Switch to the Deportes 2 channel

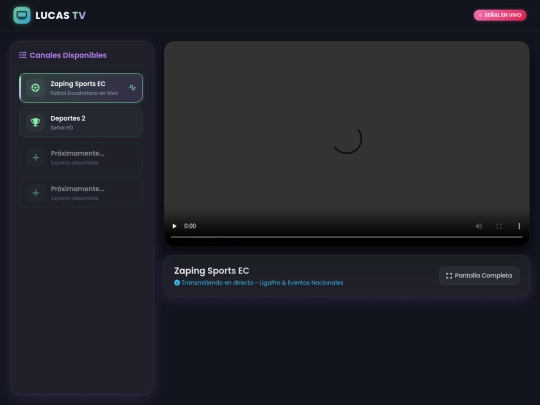click(81, 122)
